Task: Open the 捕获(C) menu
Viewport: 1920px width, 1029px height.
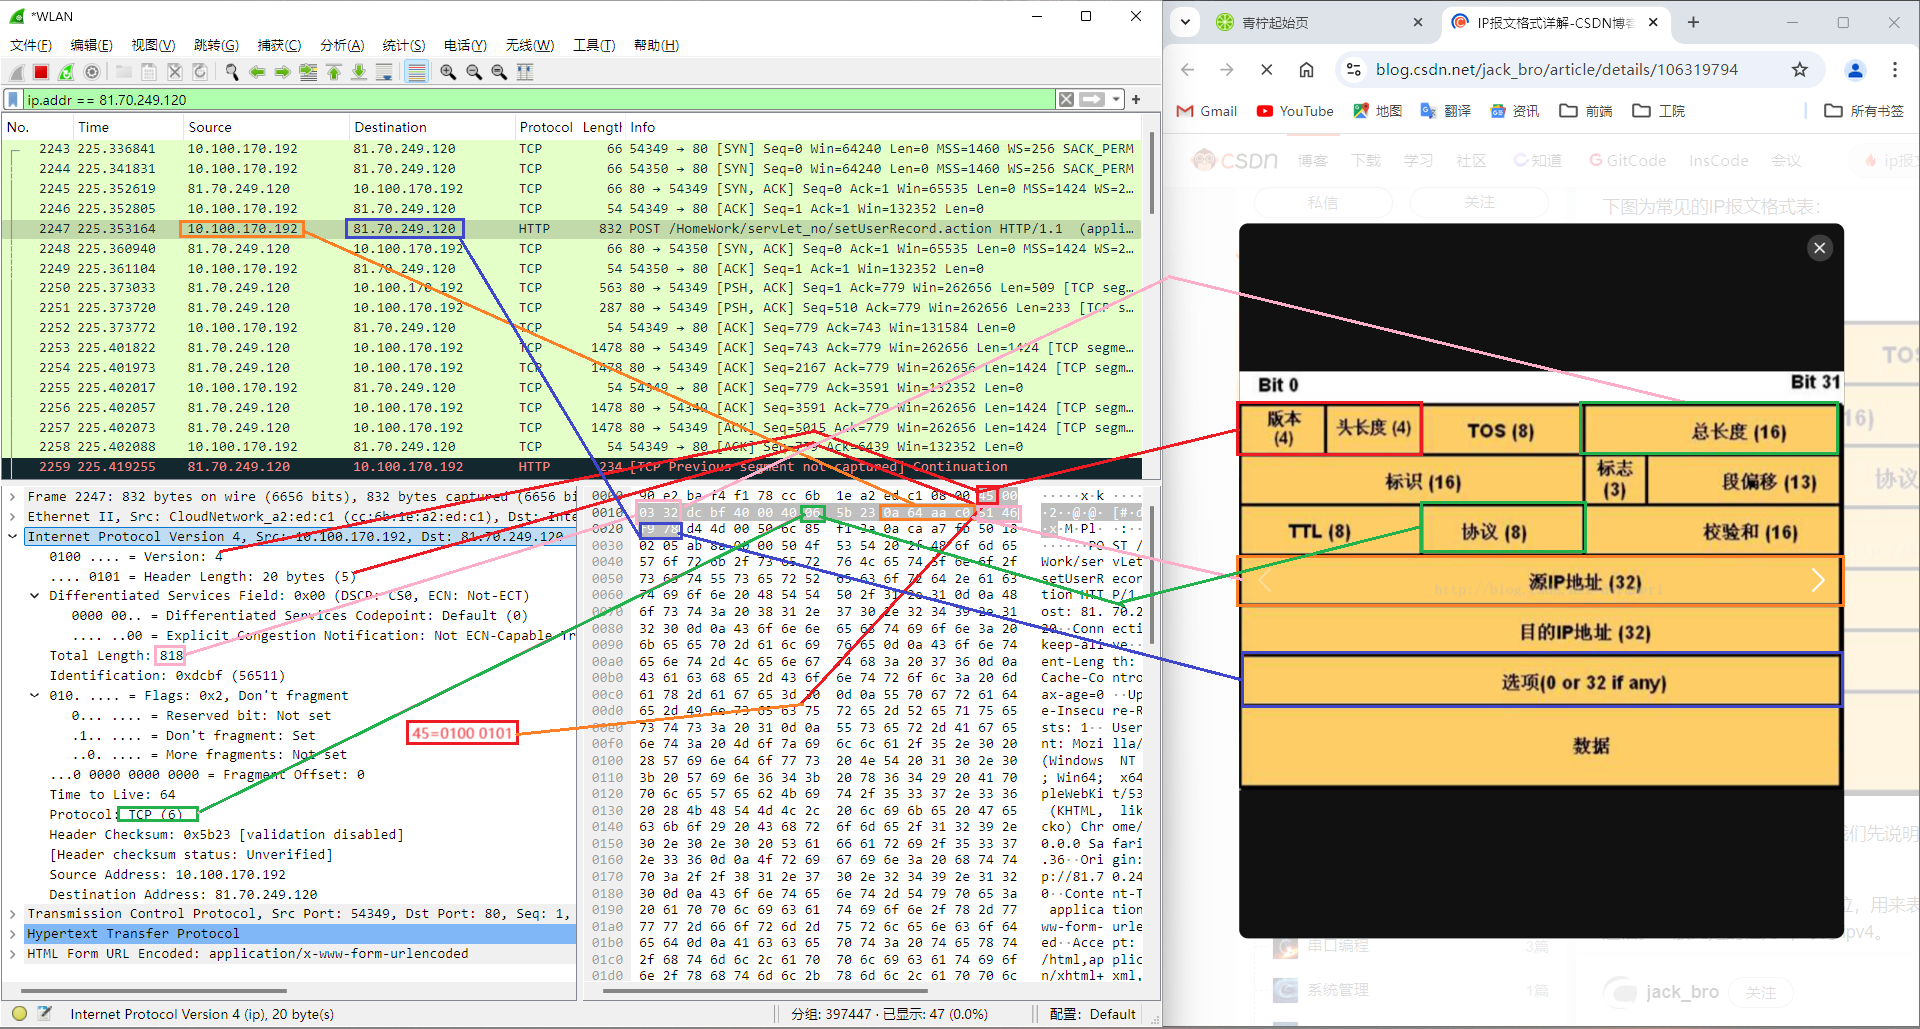Action: 279,45
